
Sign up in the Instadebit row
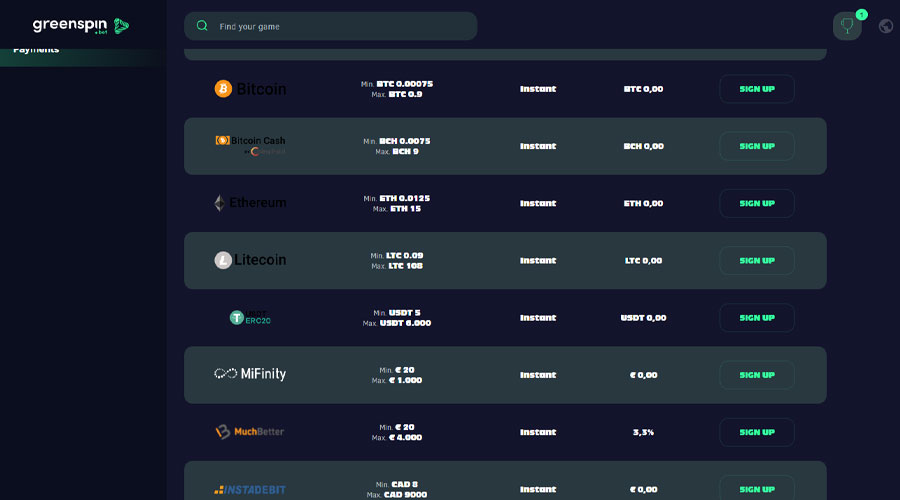coord(757,489)
